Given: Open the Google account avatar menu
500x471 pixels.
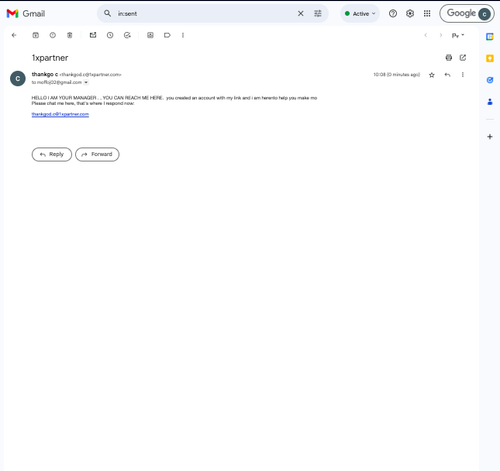Looking at the screenshot, I should 484,14.
